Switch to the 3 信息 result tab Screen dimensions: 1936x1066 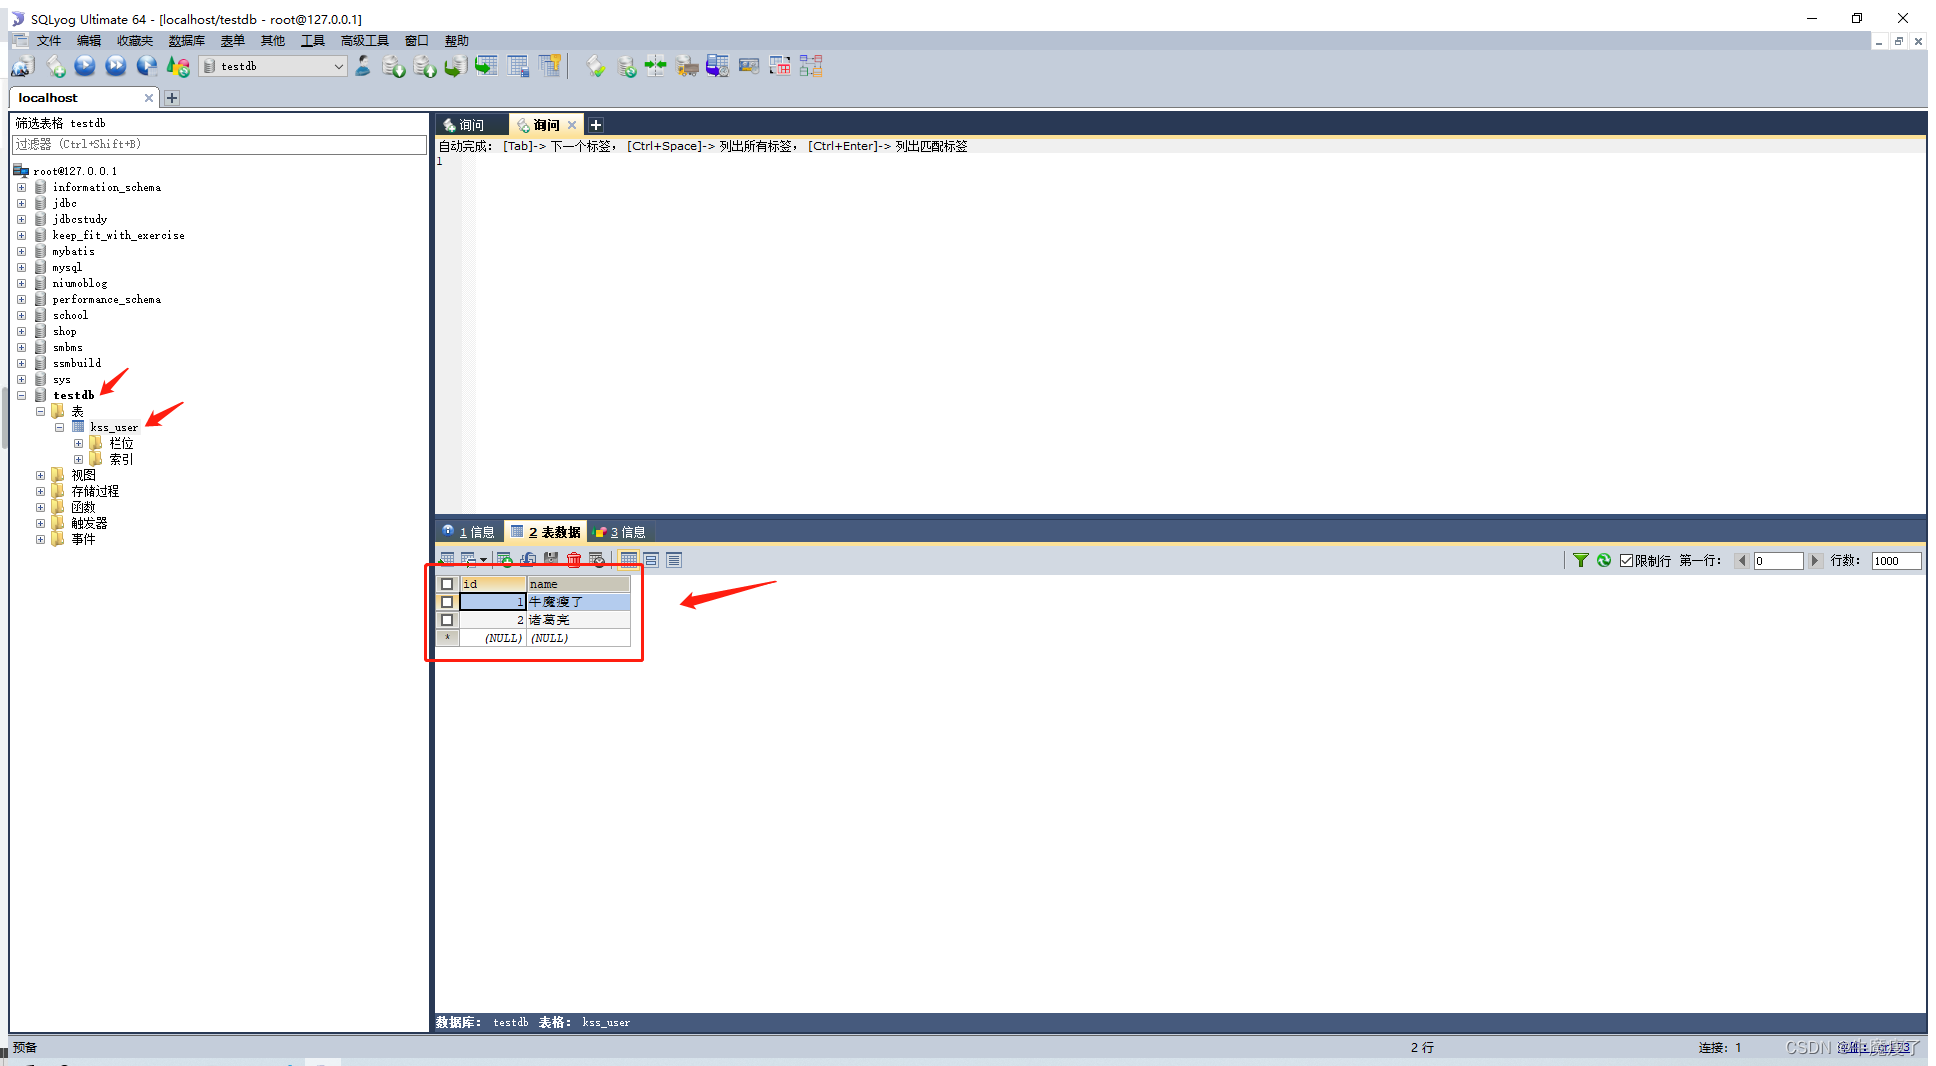(x=621, y=532)
